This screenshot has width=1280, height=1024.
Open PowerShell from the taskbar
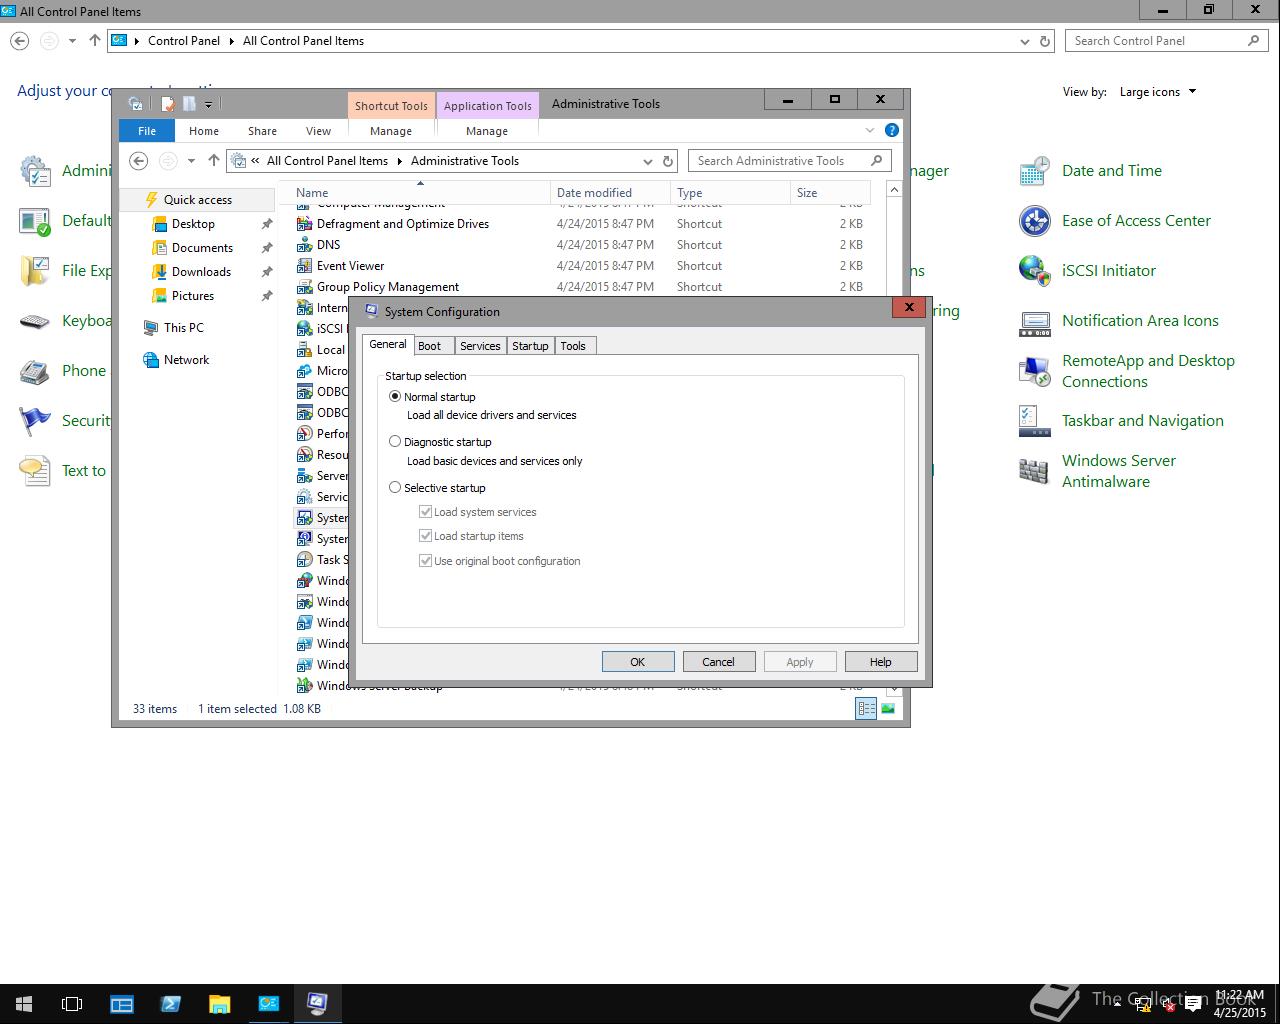click(x=171, y=1004)
